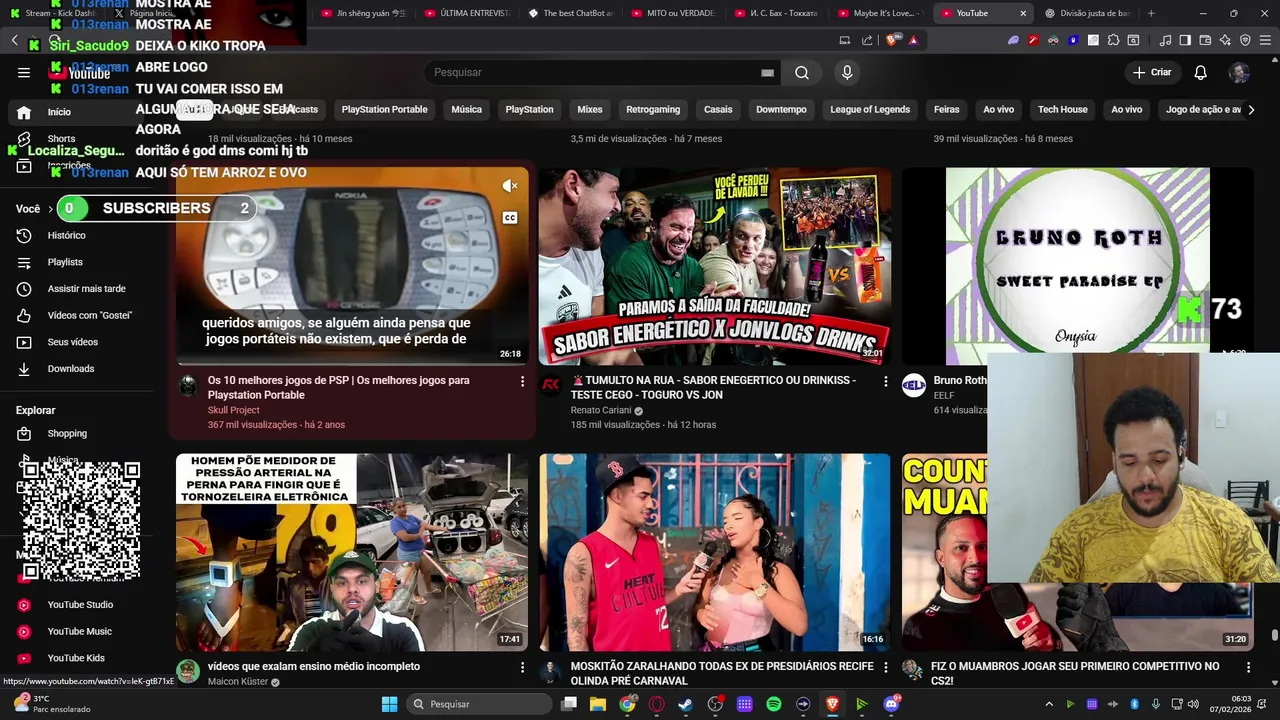Open PSP games video thumbnail
This screenshot has width=1280, height=720.
pos(352,265)
